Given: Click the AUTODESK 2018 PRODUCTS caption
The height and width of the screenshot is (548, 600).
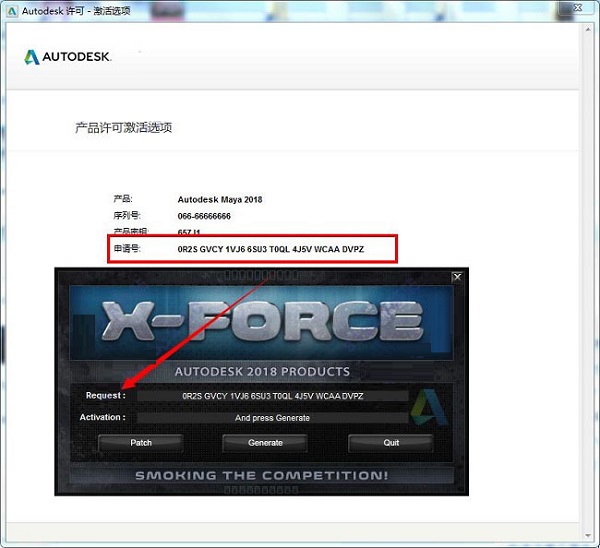Looking at the screenshot, I should coord(262,372).
